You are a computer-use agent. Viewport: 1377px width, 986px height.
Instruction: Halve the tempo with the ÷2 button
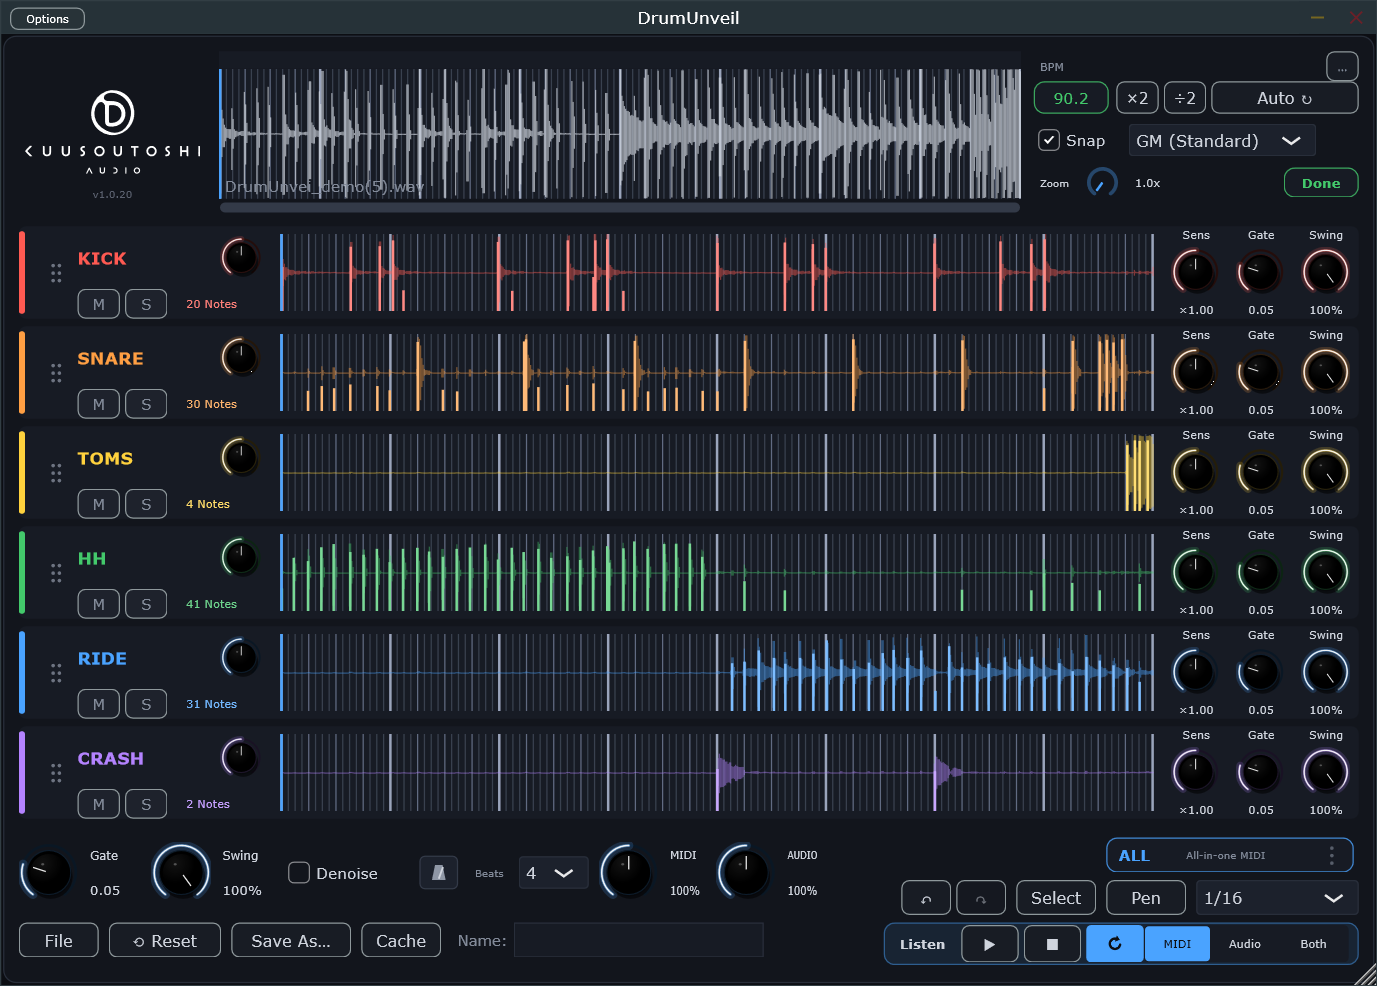coord(1185,98)
